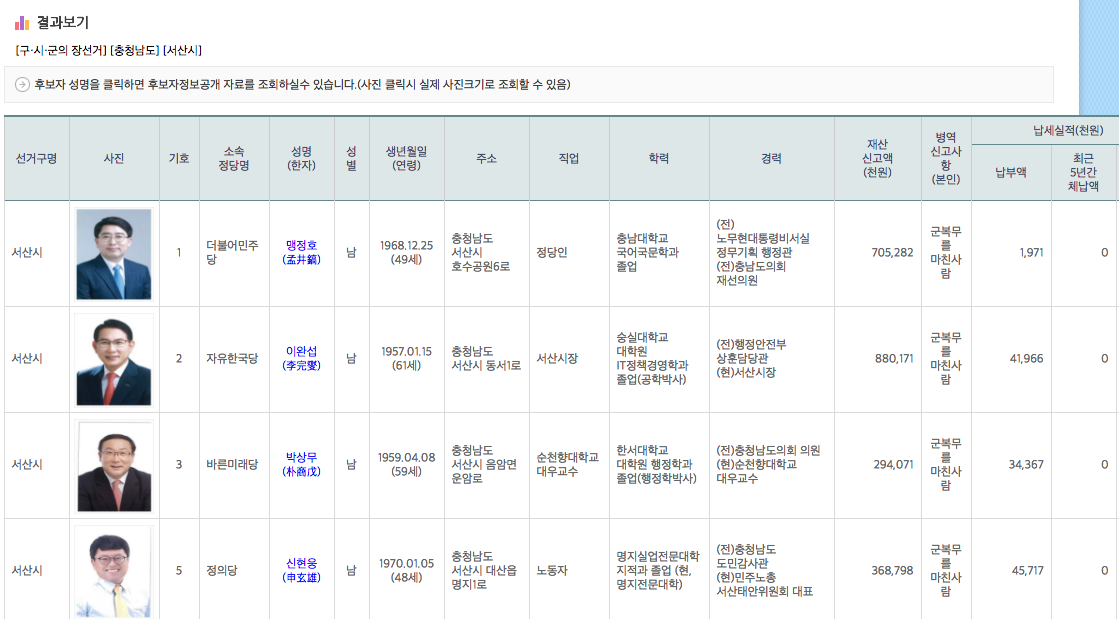Select the 바른미래당 party cell
Viewport: 1119px width, 619px height.
click(x=232, y=464)
